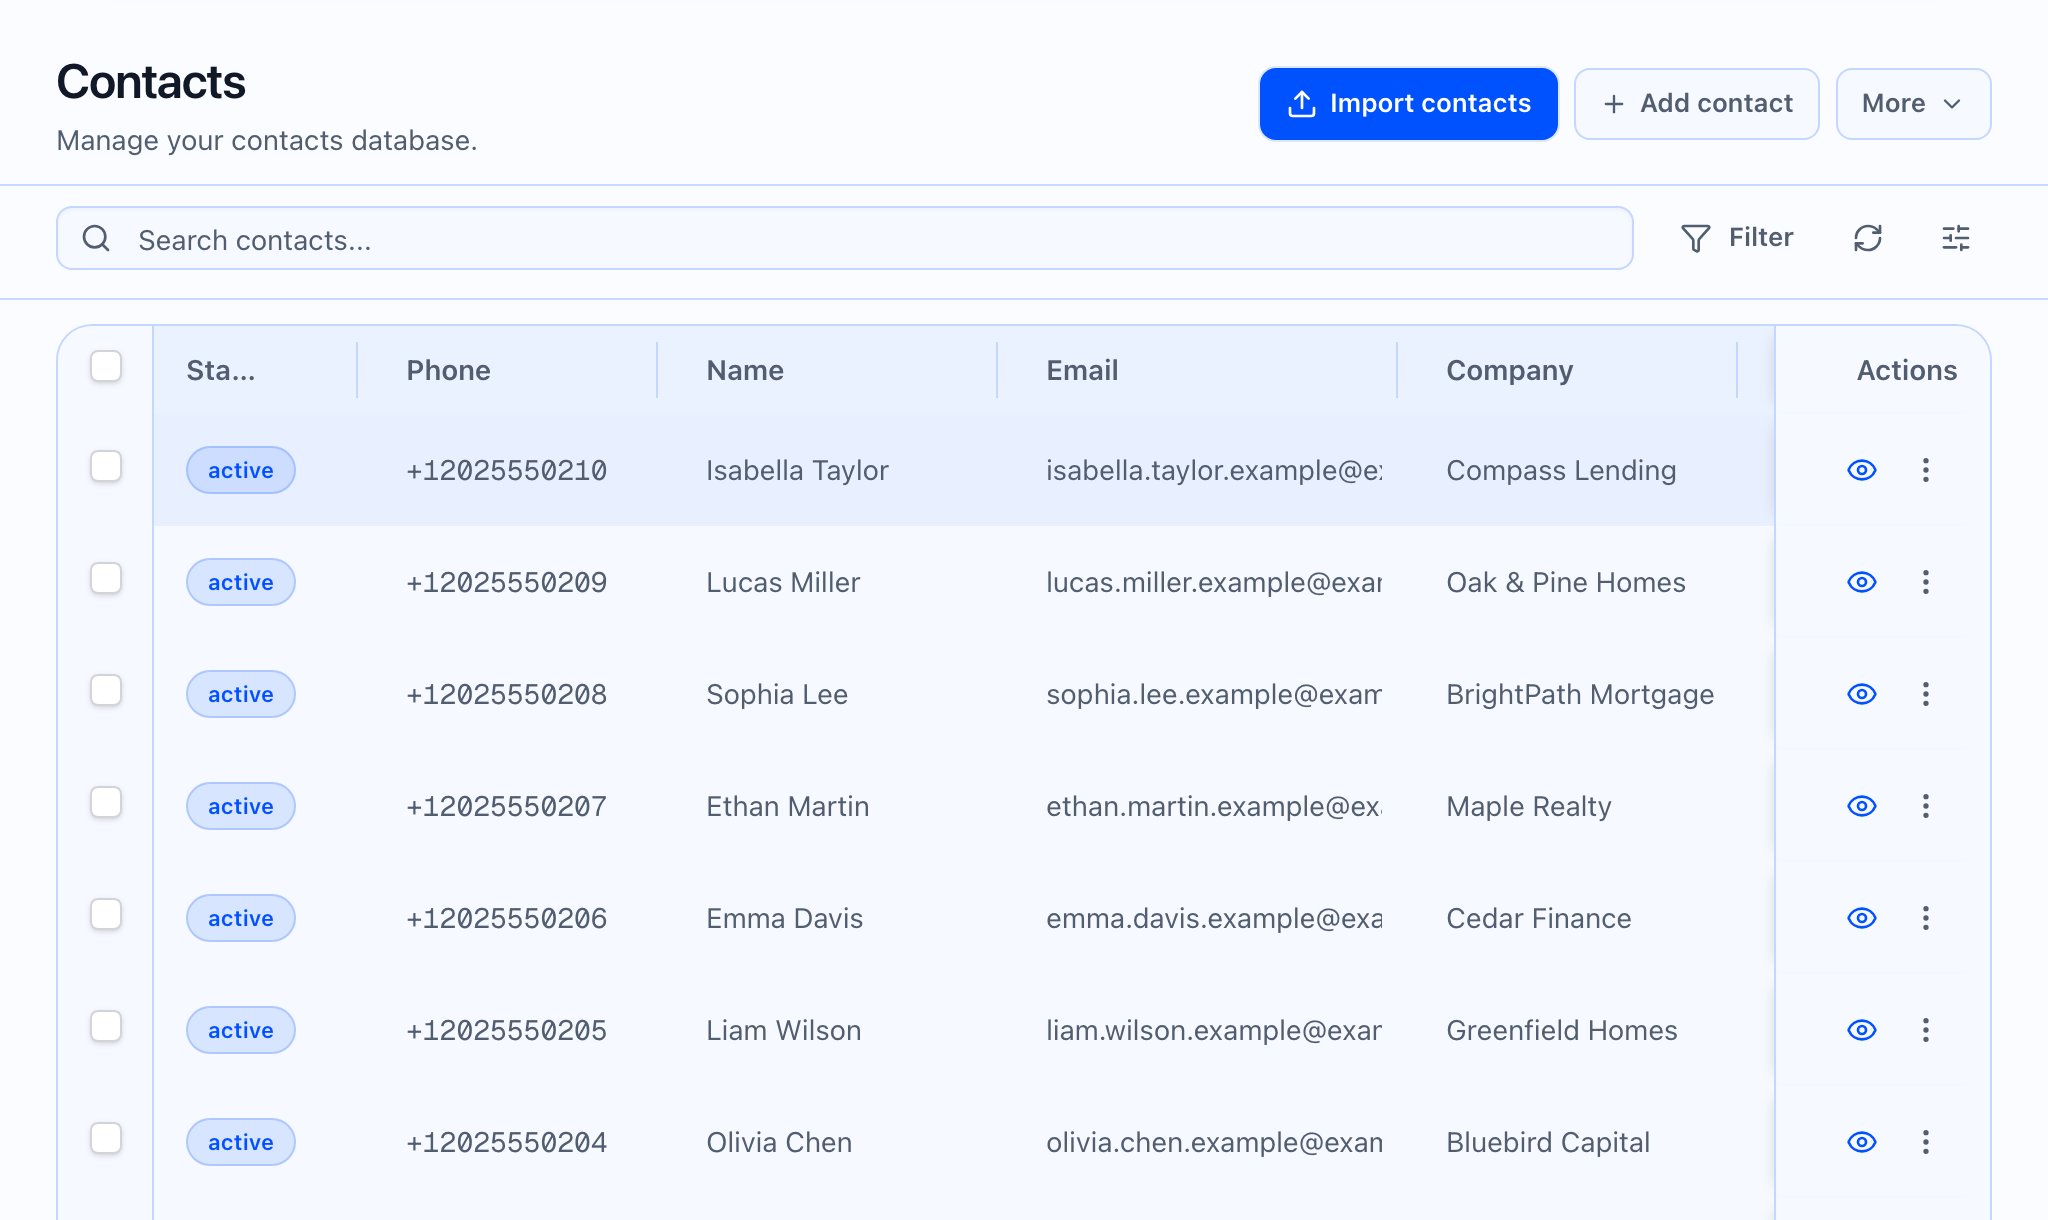View Isabella Taylor's contact details eye icon

pos(1861,470)
